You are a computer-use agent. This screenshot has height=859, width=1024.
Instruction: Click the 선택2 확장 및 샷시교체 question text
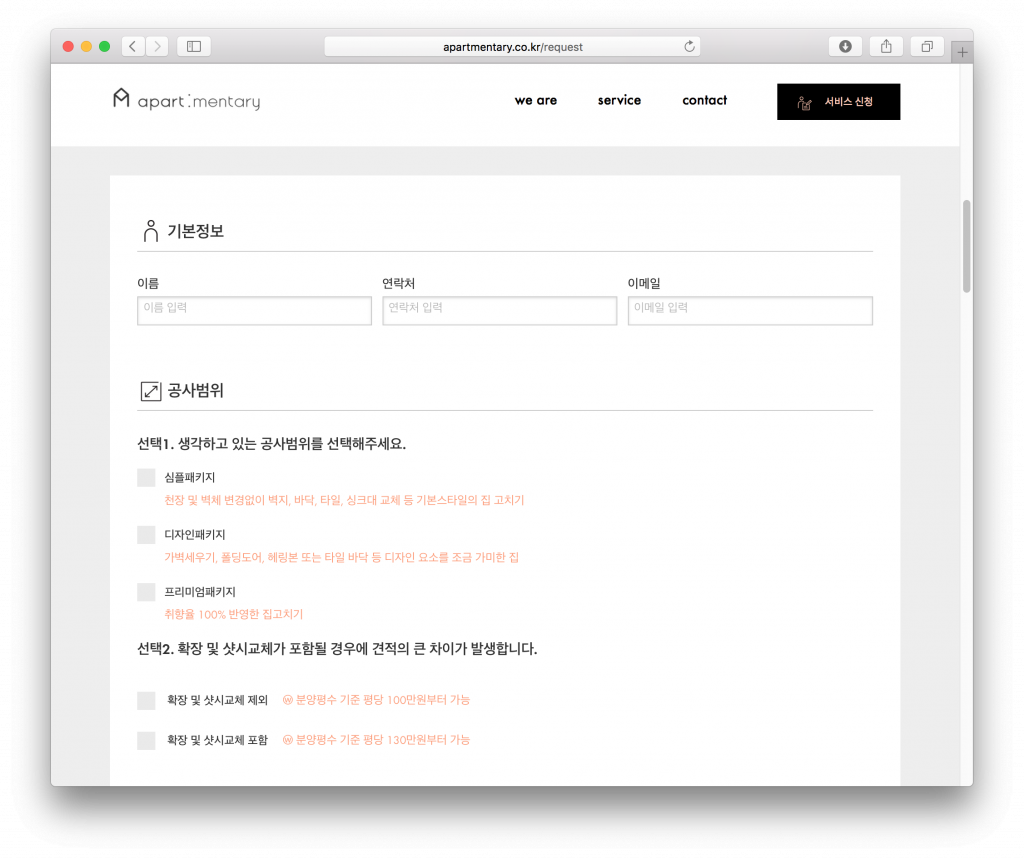tap(337, 649)
